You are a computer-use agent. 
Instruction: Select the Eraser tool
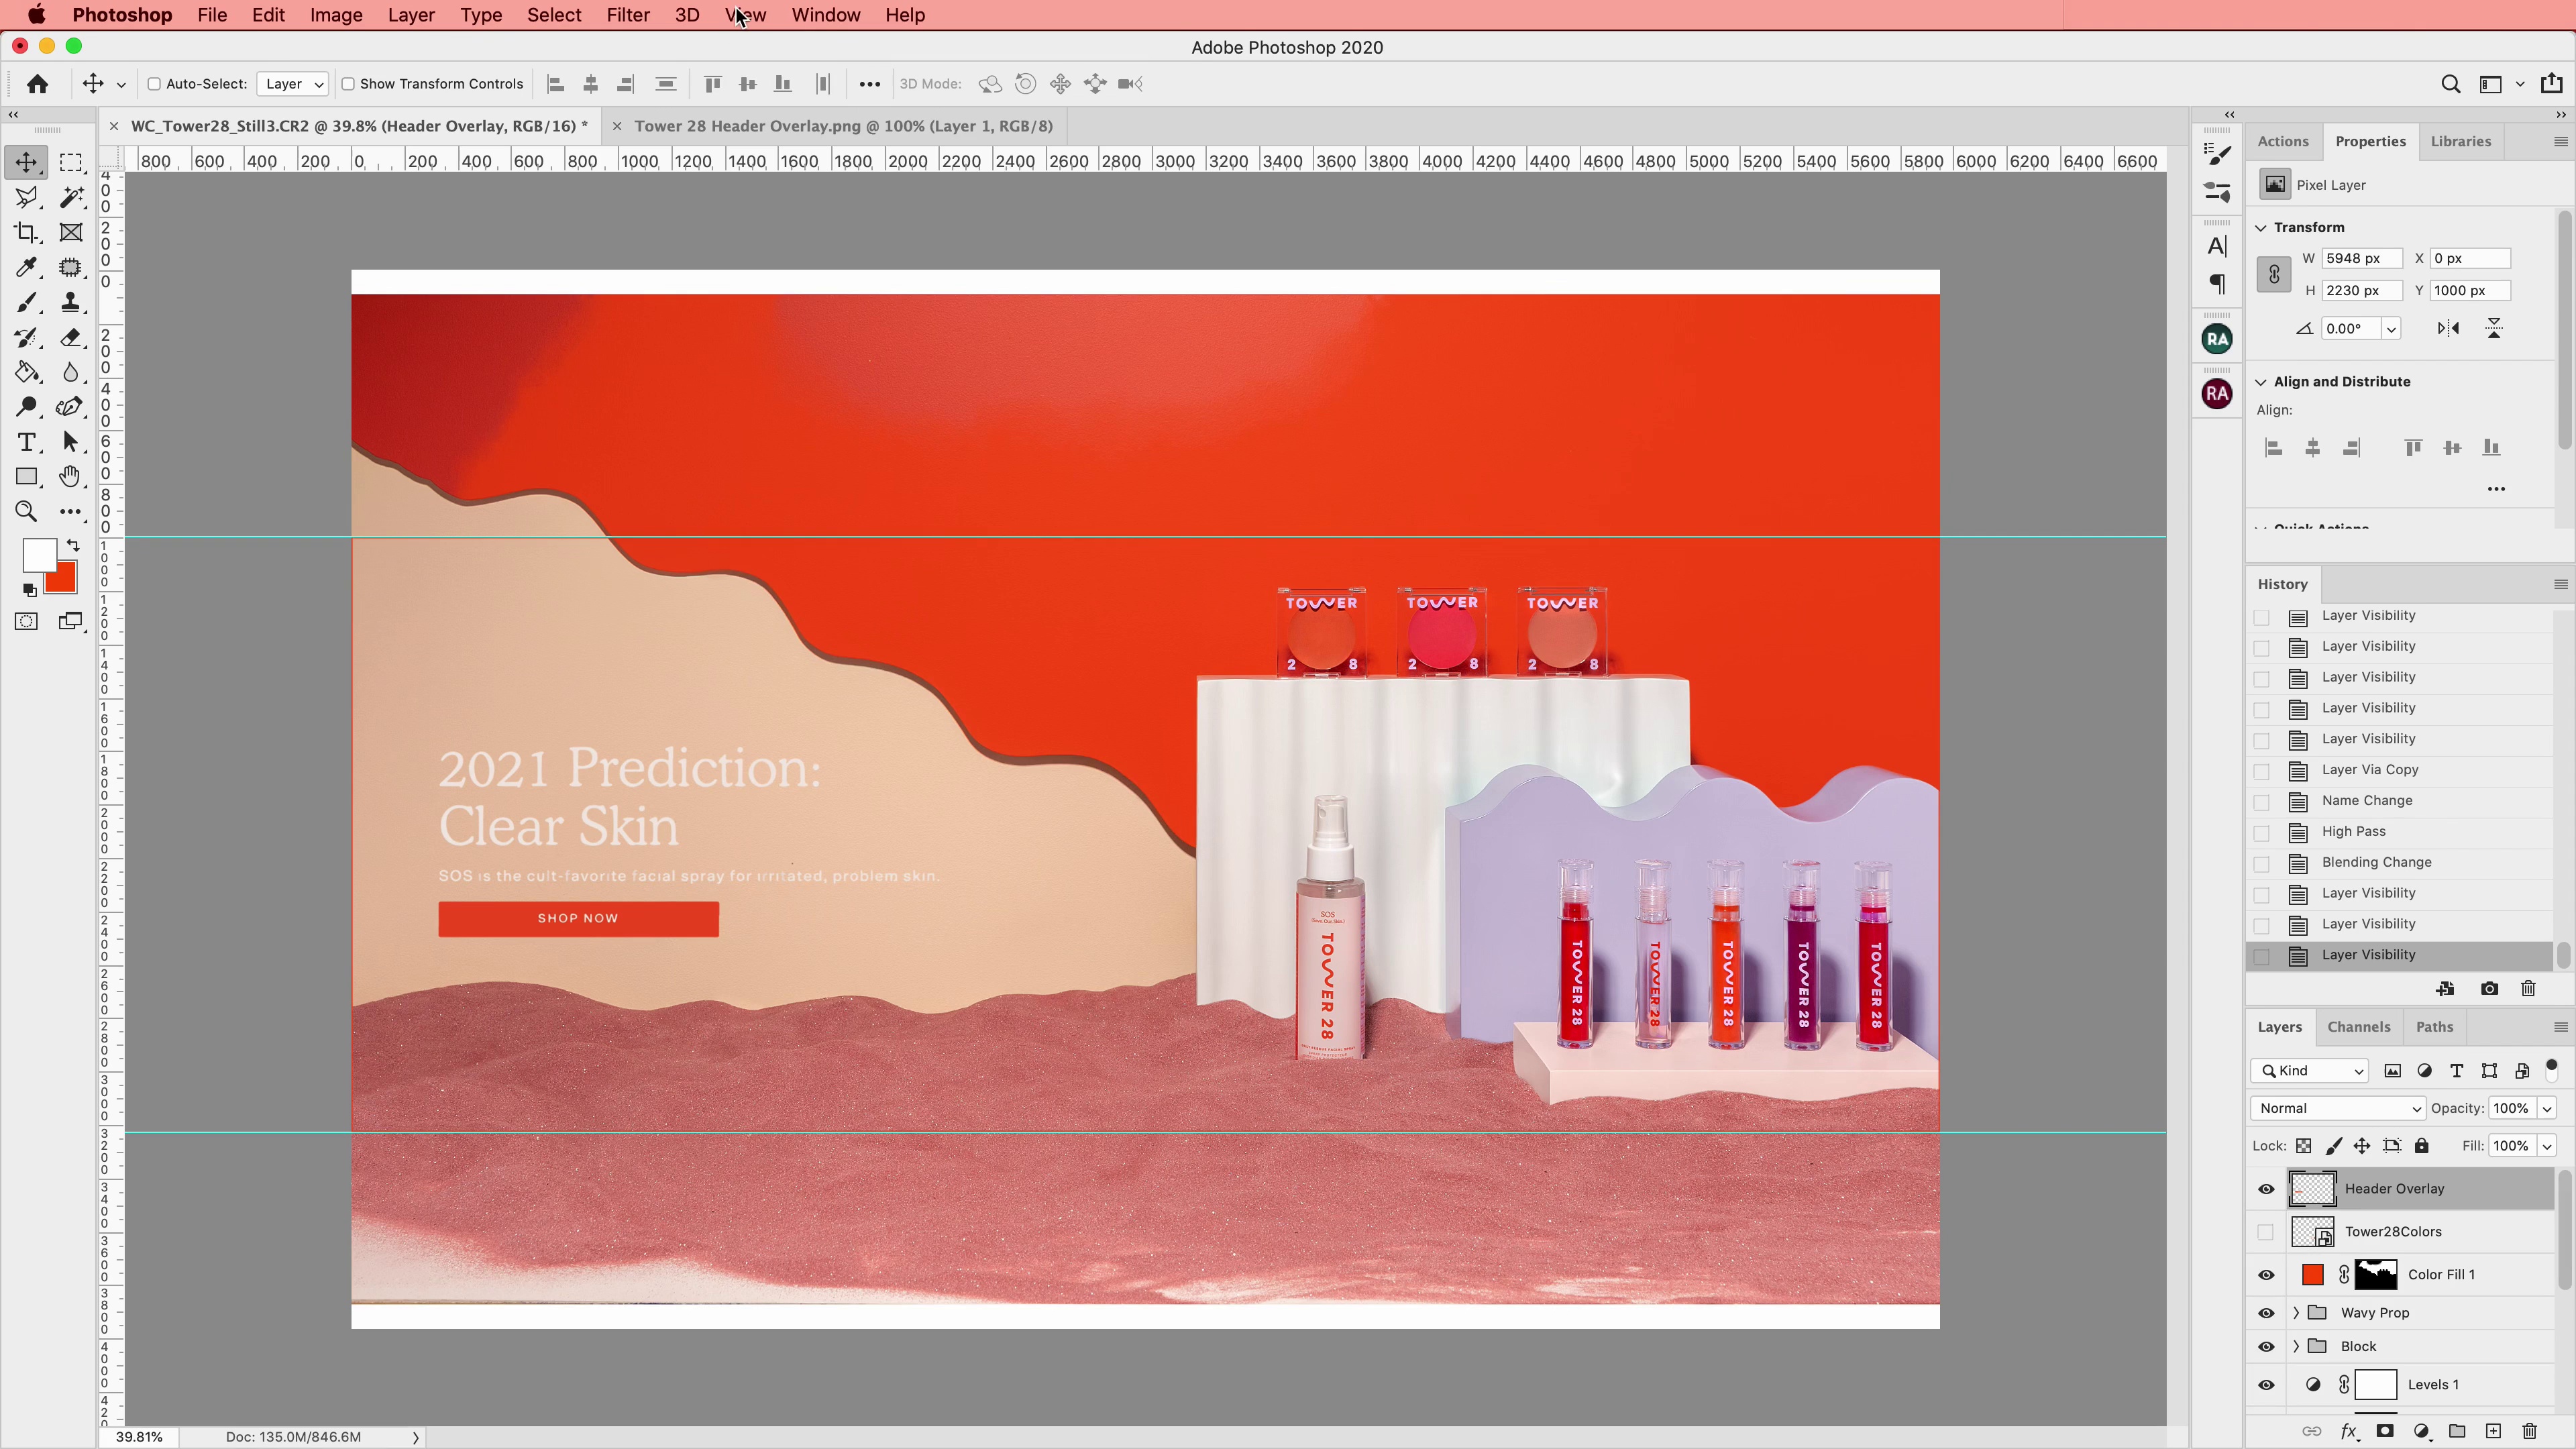point(71,338)
